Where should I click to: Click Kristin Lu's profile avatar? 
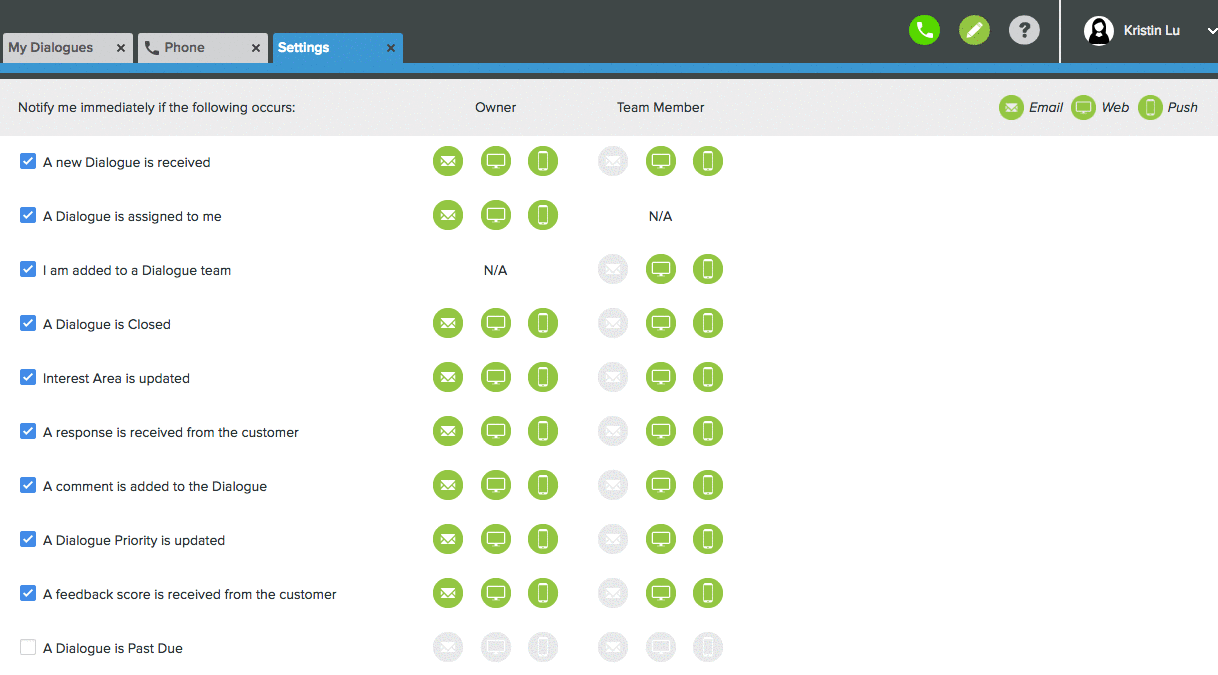tap(1099, 31)
